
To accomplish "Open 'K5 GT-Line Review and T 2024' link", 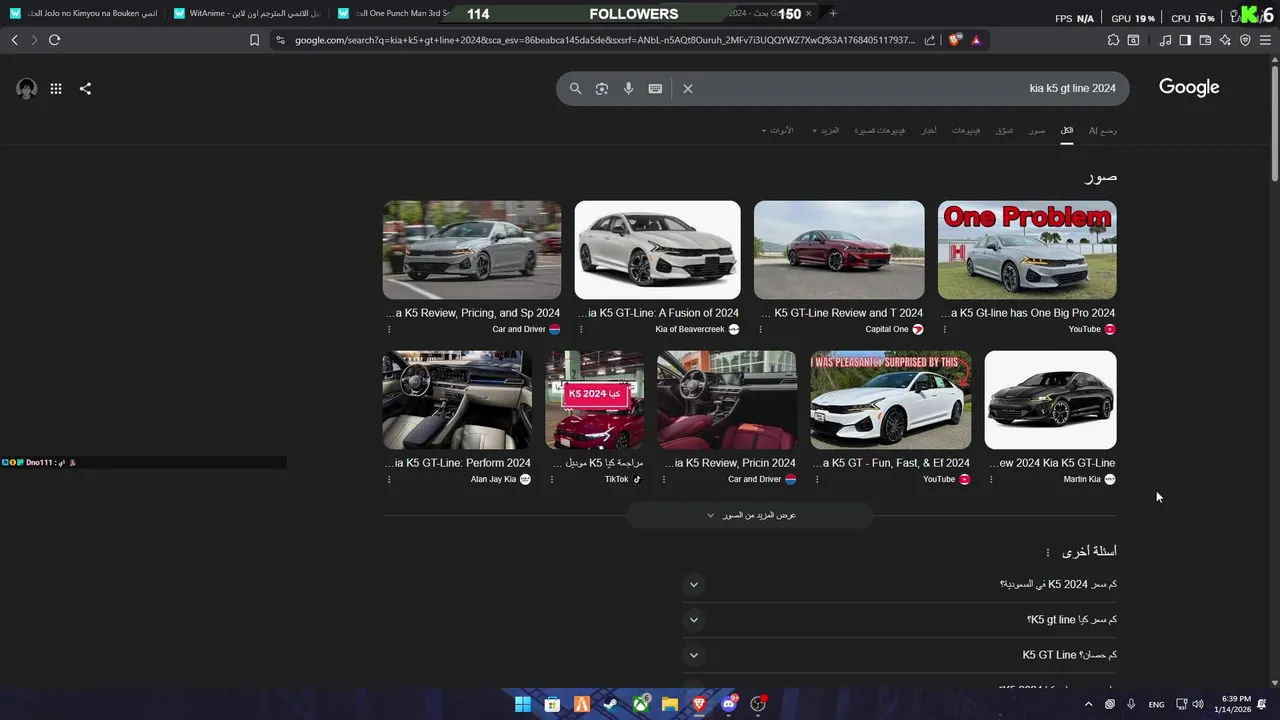I will click(x=842, y=313).
